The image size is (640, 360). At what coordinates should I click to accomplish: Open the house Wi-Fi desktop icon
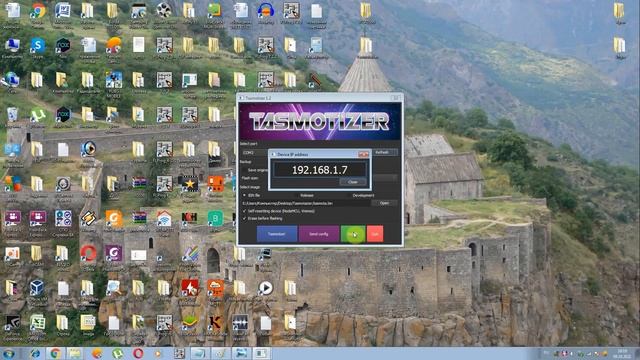click(164, 218)
